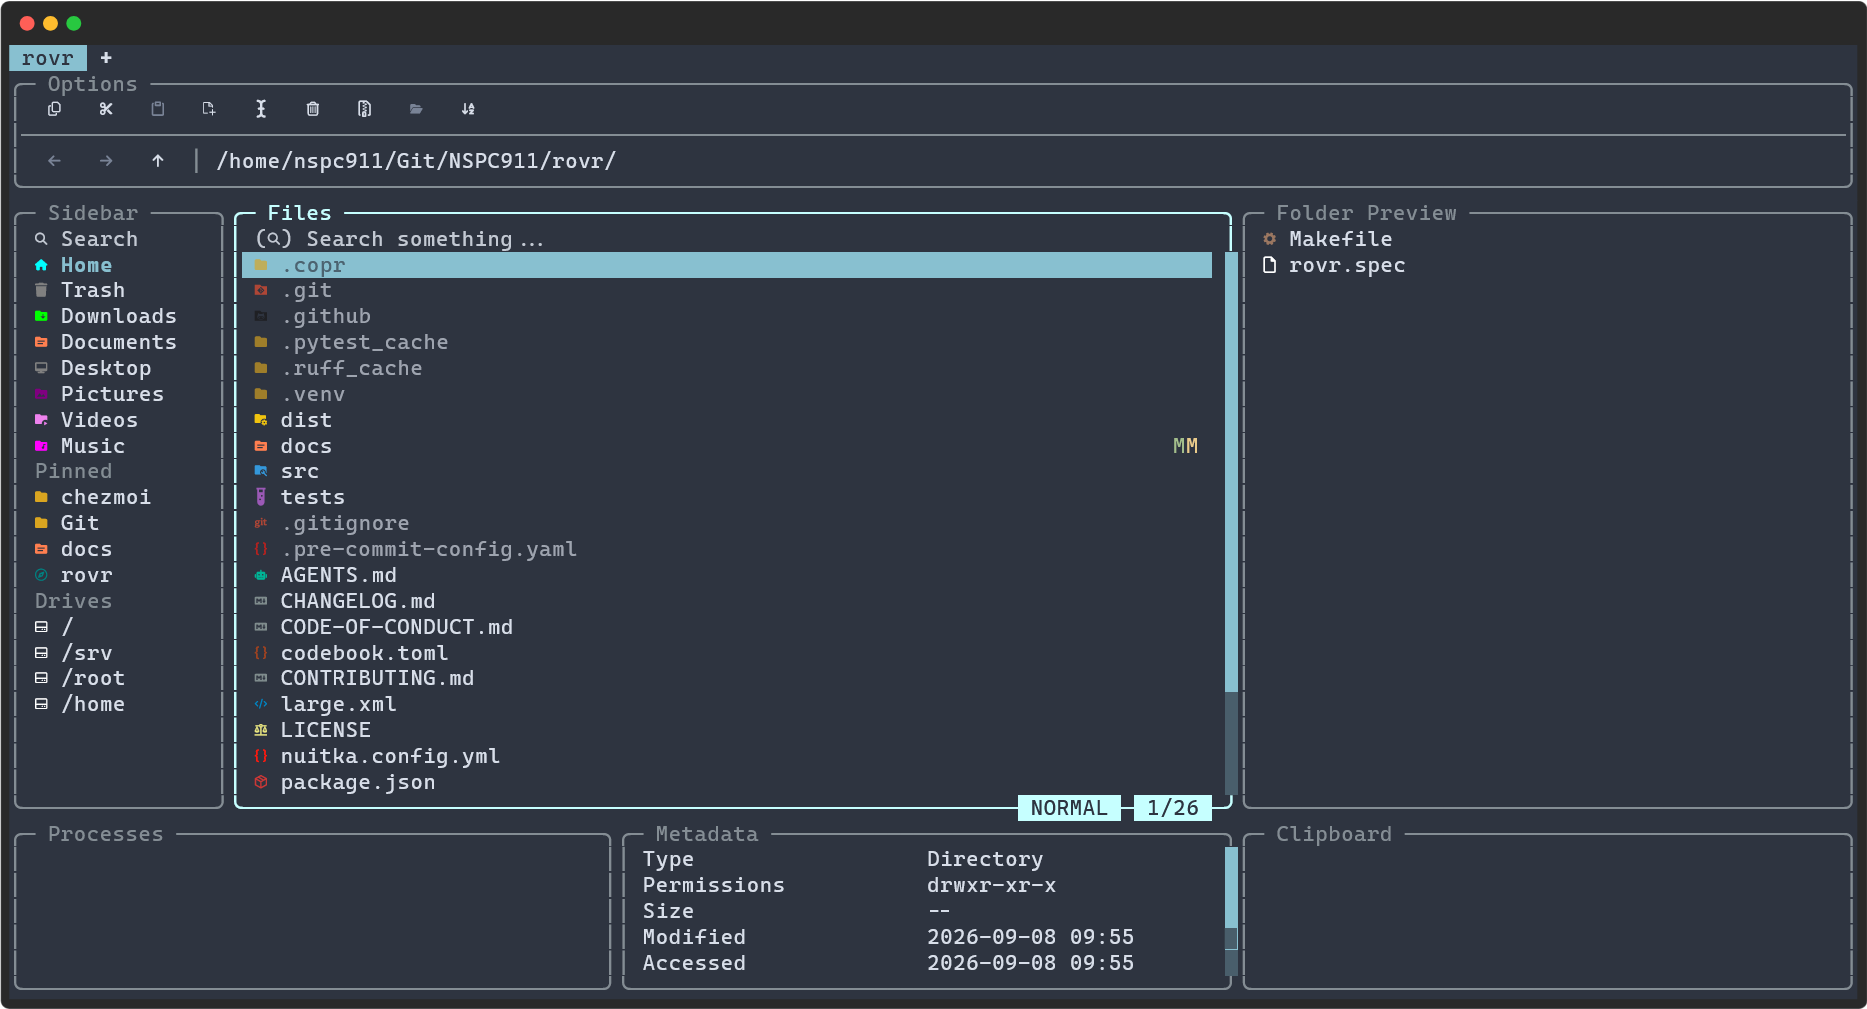Click the cut scissors icon

pyautogui.click(x=106, y=109)
